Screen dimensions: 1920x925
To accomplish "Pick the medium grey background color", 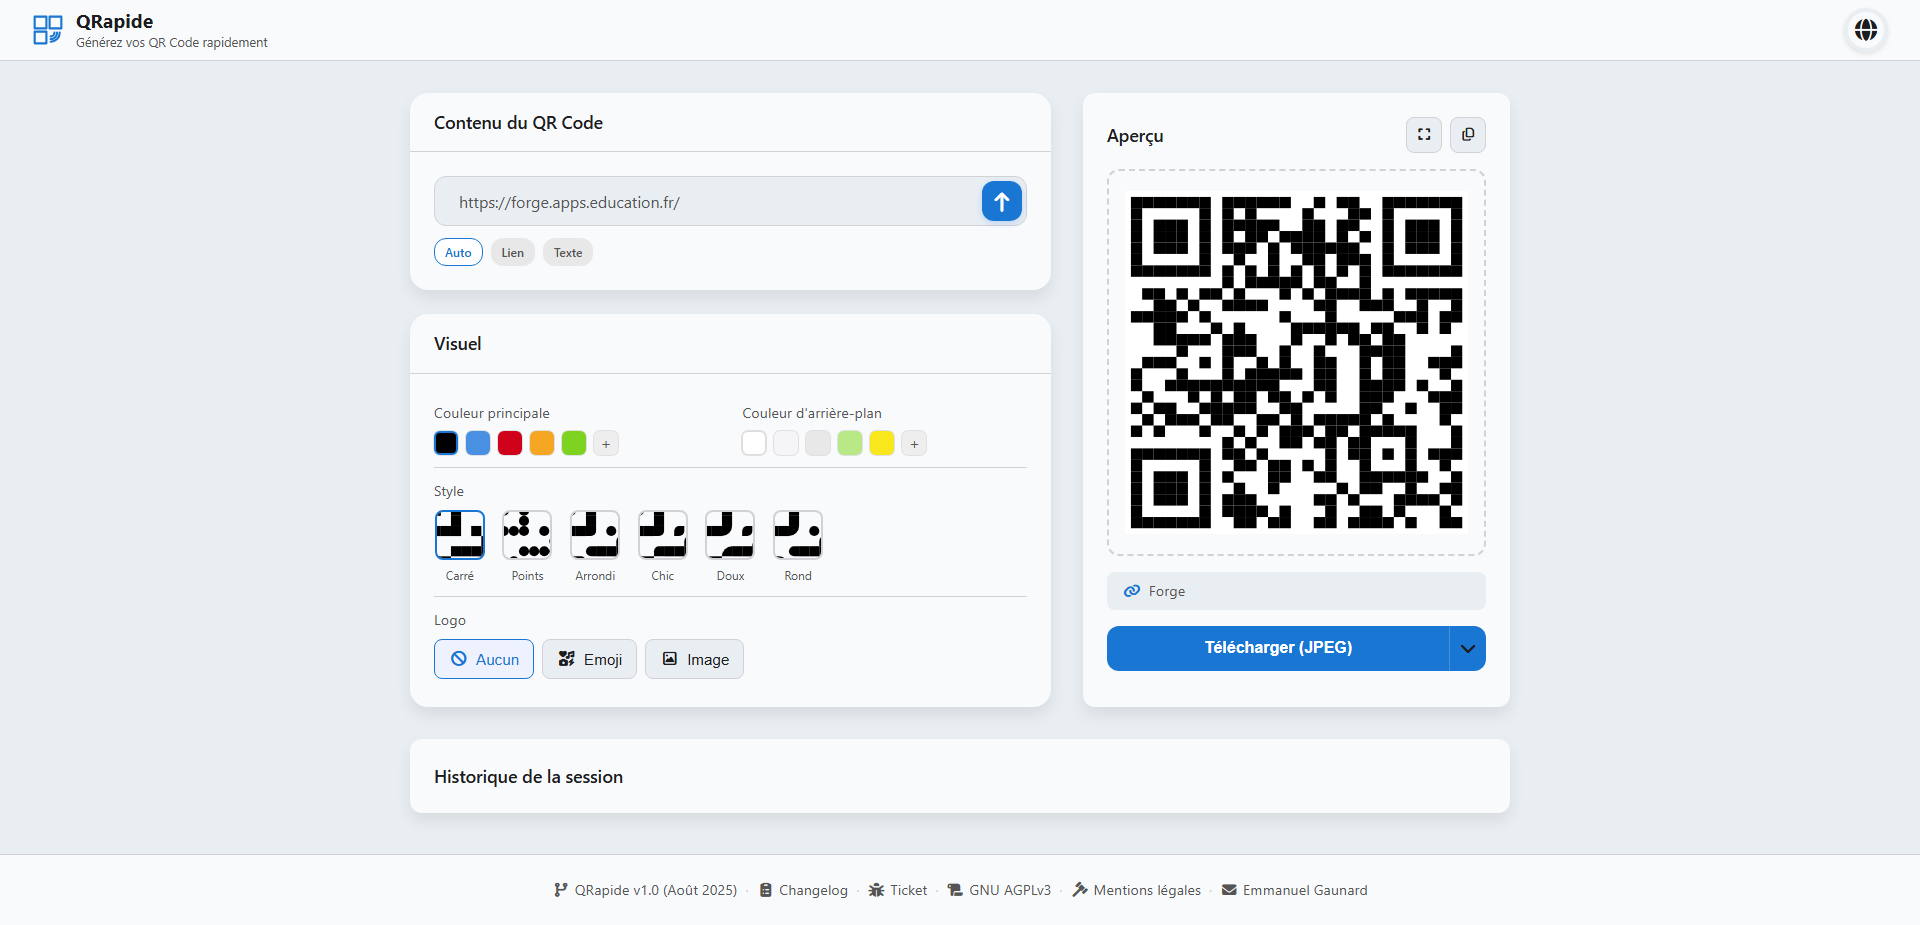I will [x=818, y=443].
